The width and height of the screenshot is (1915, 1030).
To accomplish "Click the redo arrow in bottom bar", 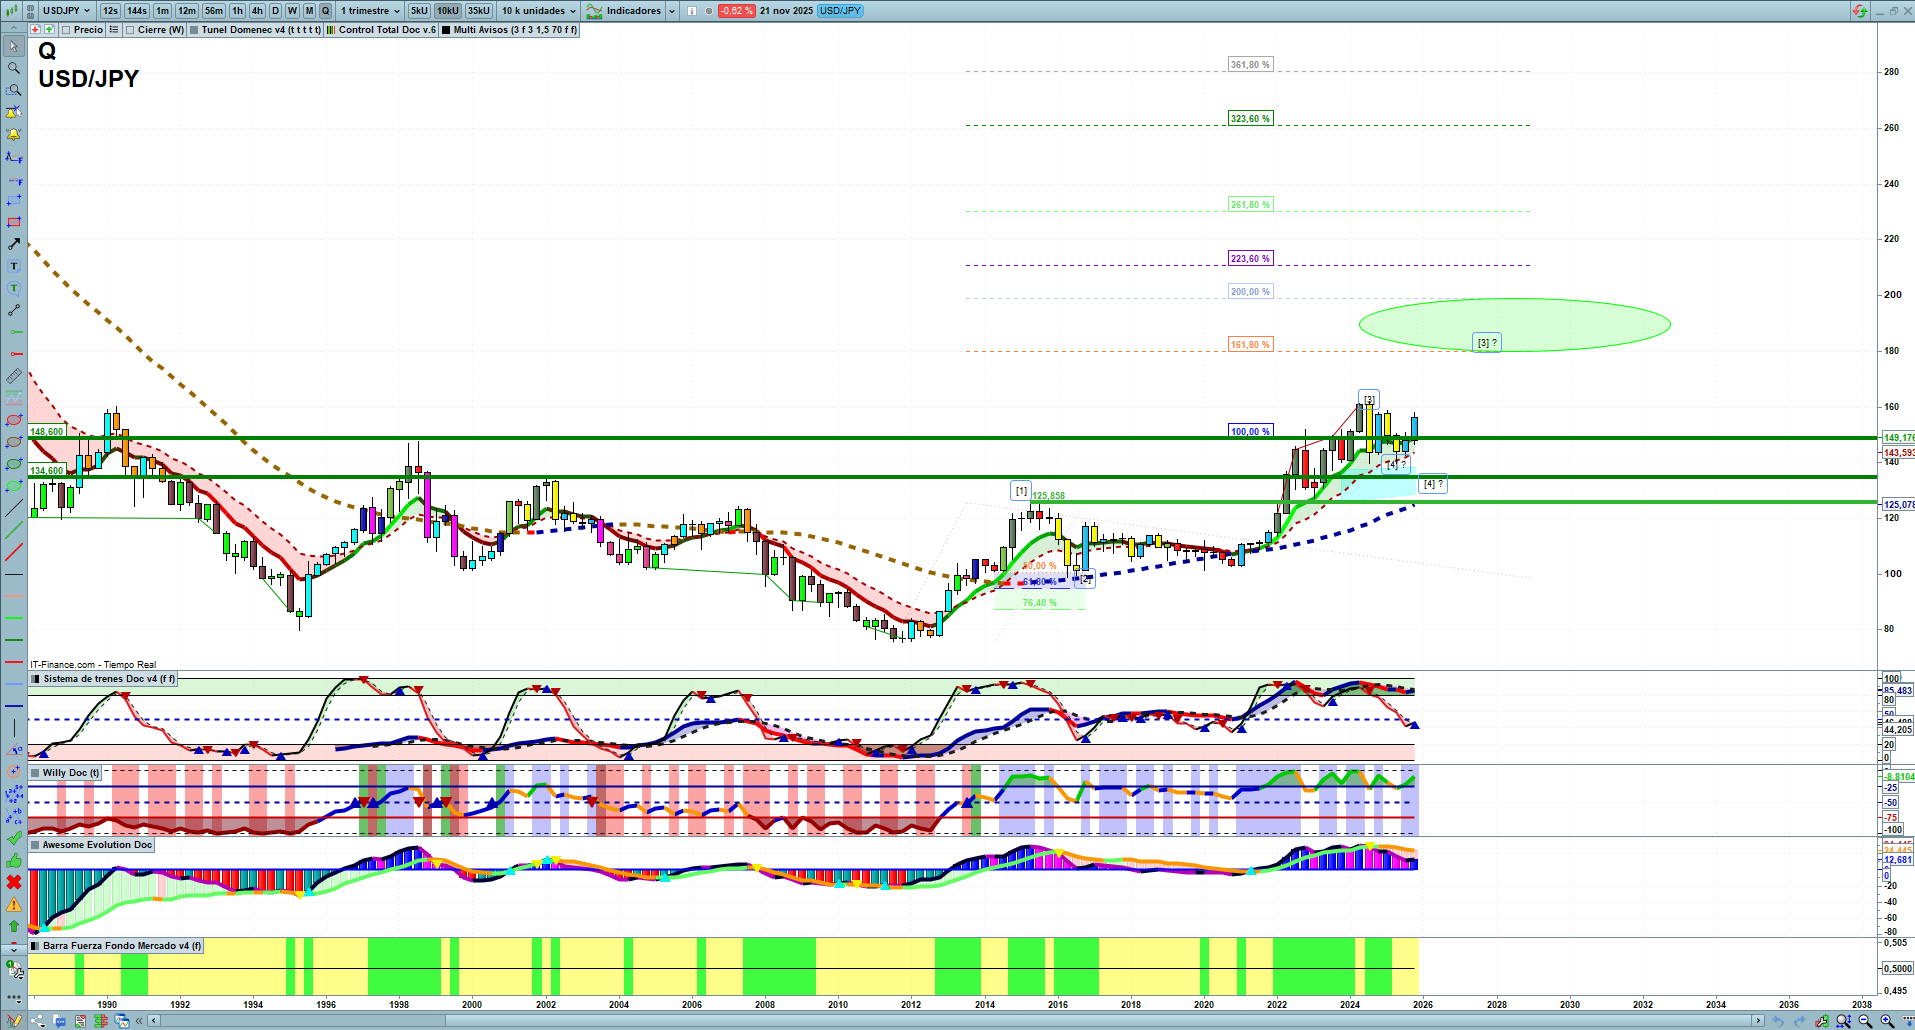I will 1799,1021.
